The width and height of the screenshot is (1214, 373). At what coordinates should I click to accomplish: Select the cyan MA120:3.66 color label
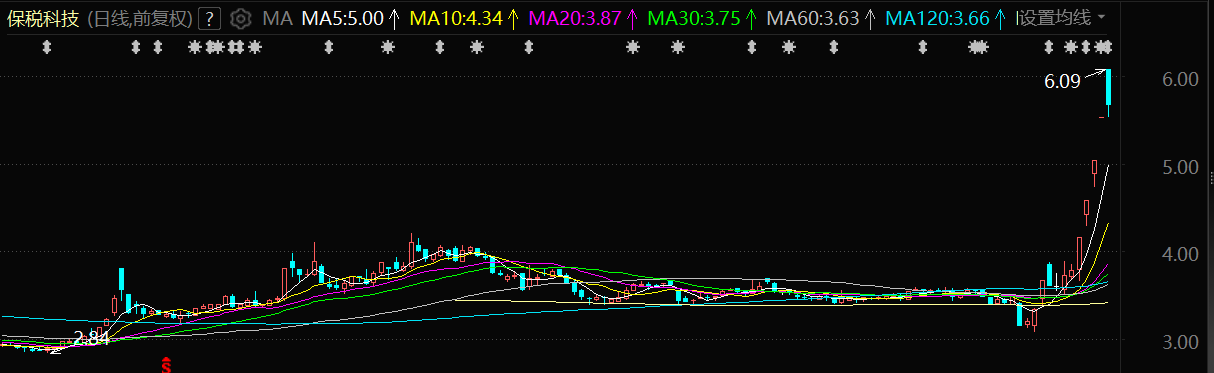point(937,18)
